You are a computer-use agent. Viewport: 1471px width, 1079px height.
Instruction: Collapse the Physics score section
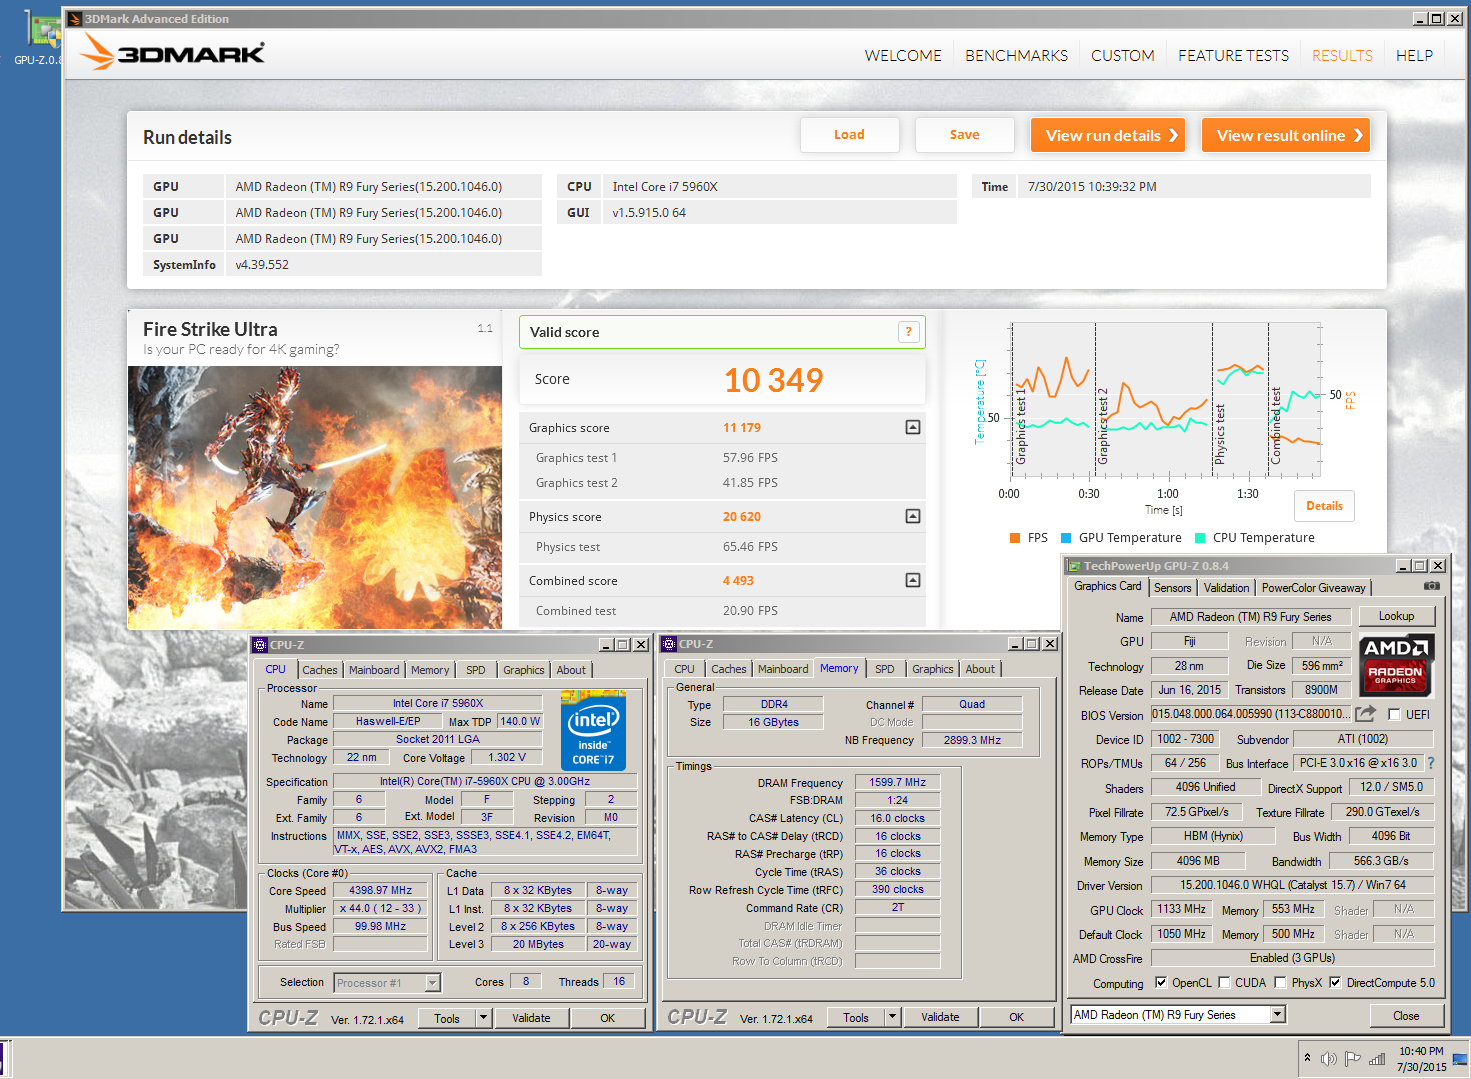912,516
